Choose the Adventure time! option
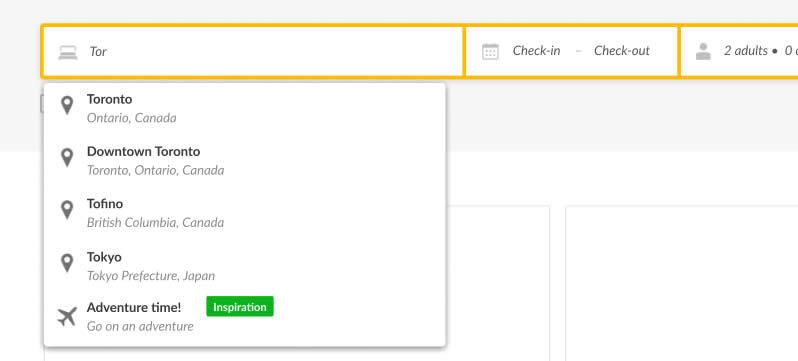This screenshot has width=798, height=361. pyautogui.click(x=245, y=317)
